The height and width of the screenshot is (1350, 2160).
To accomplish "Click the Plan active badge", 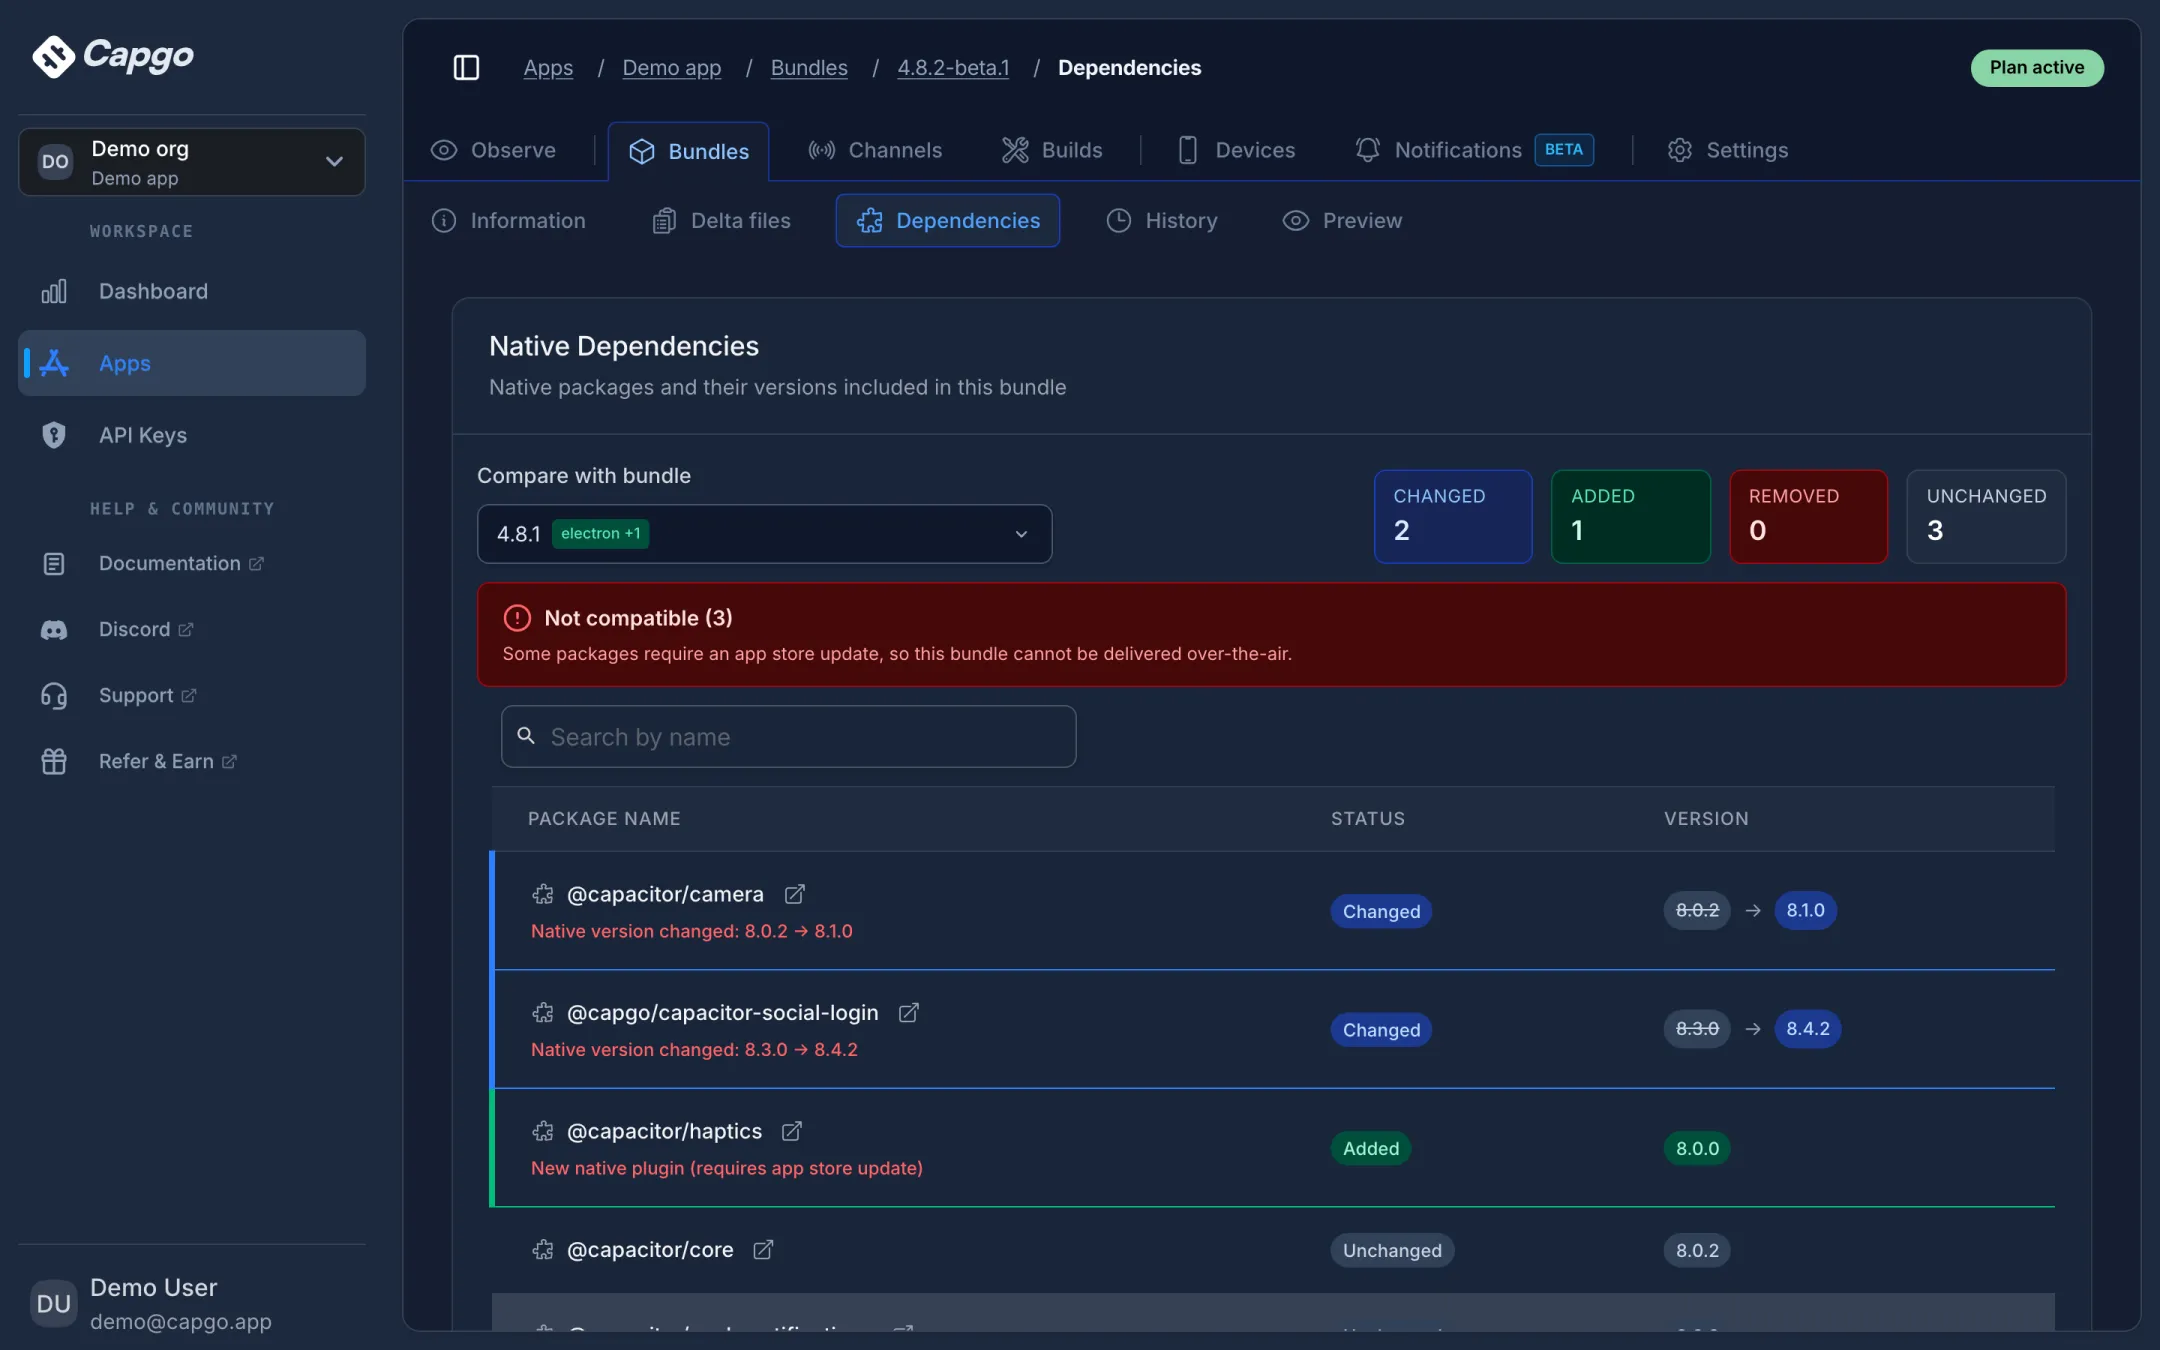I will coord(2037,67).
